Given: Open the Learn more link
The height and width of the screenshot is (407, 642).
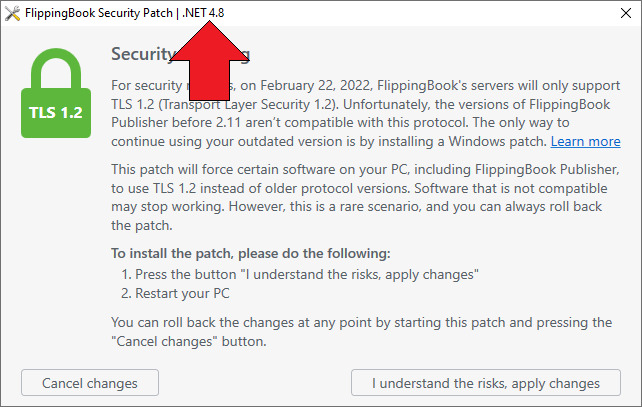Looking at the screenshot, I should point(585,141).
